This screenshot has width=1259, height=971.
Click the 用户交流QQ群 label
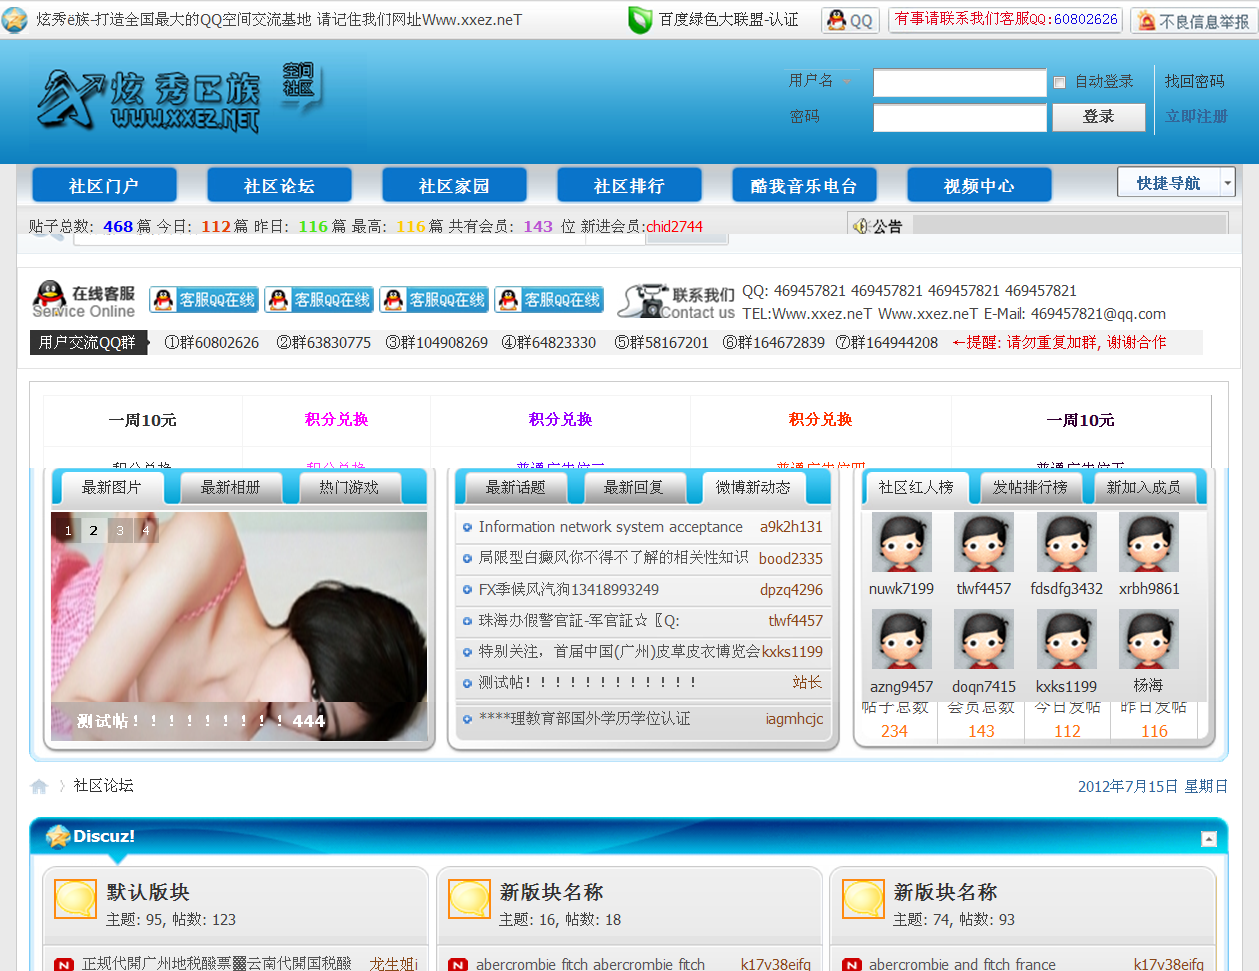(x=87, y=342)
